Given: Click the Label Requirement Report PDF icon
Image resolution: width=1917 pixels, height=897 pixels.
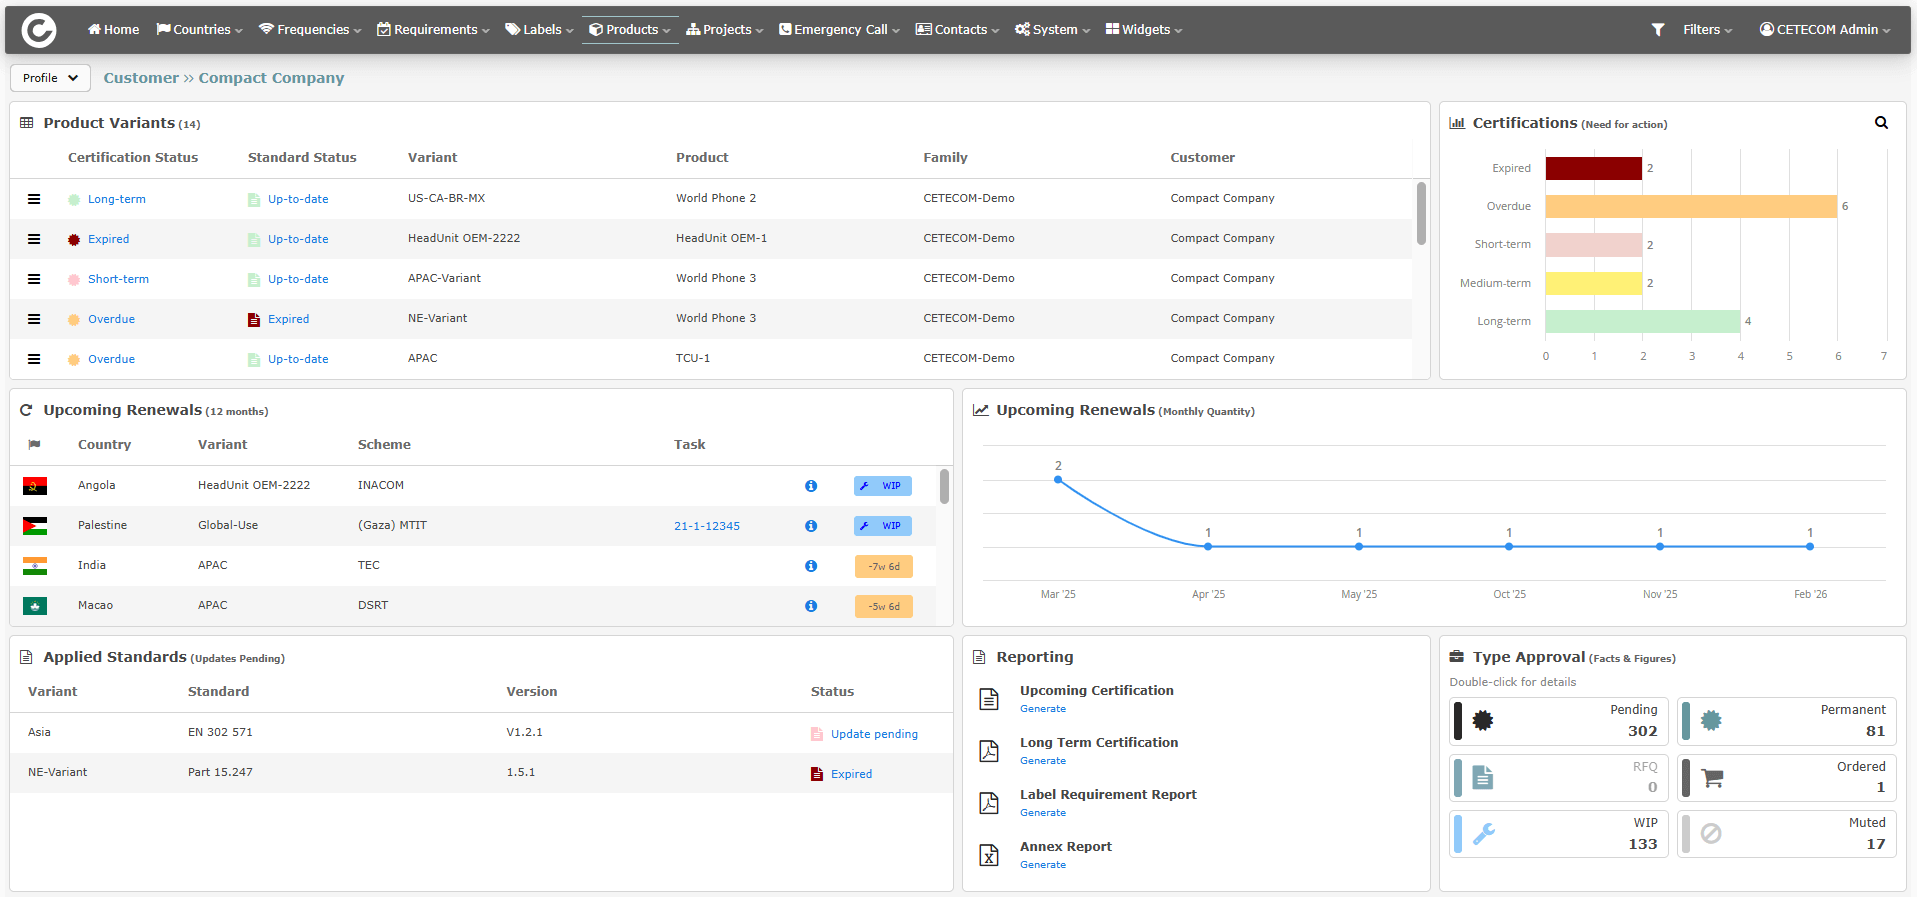Looking at the screenshot, I should pyautogui.click(x=989, y=803).
